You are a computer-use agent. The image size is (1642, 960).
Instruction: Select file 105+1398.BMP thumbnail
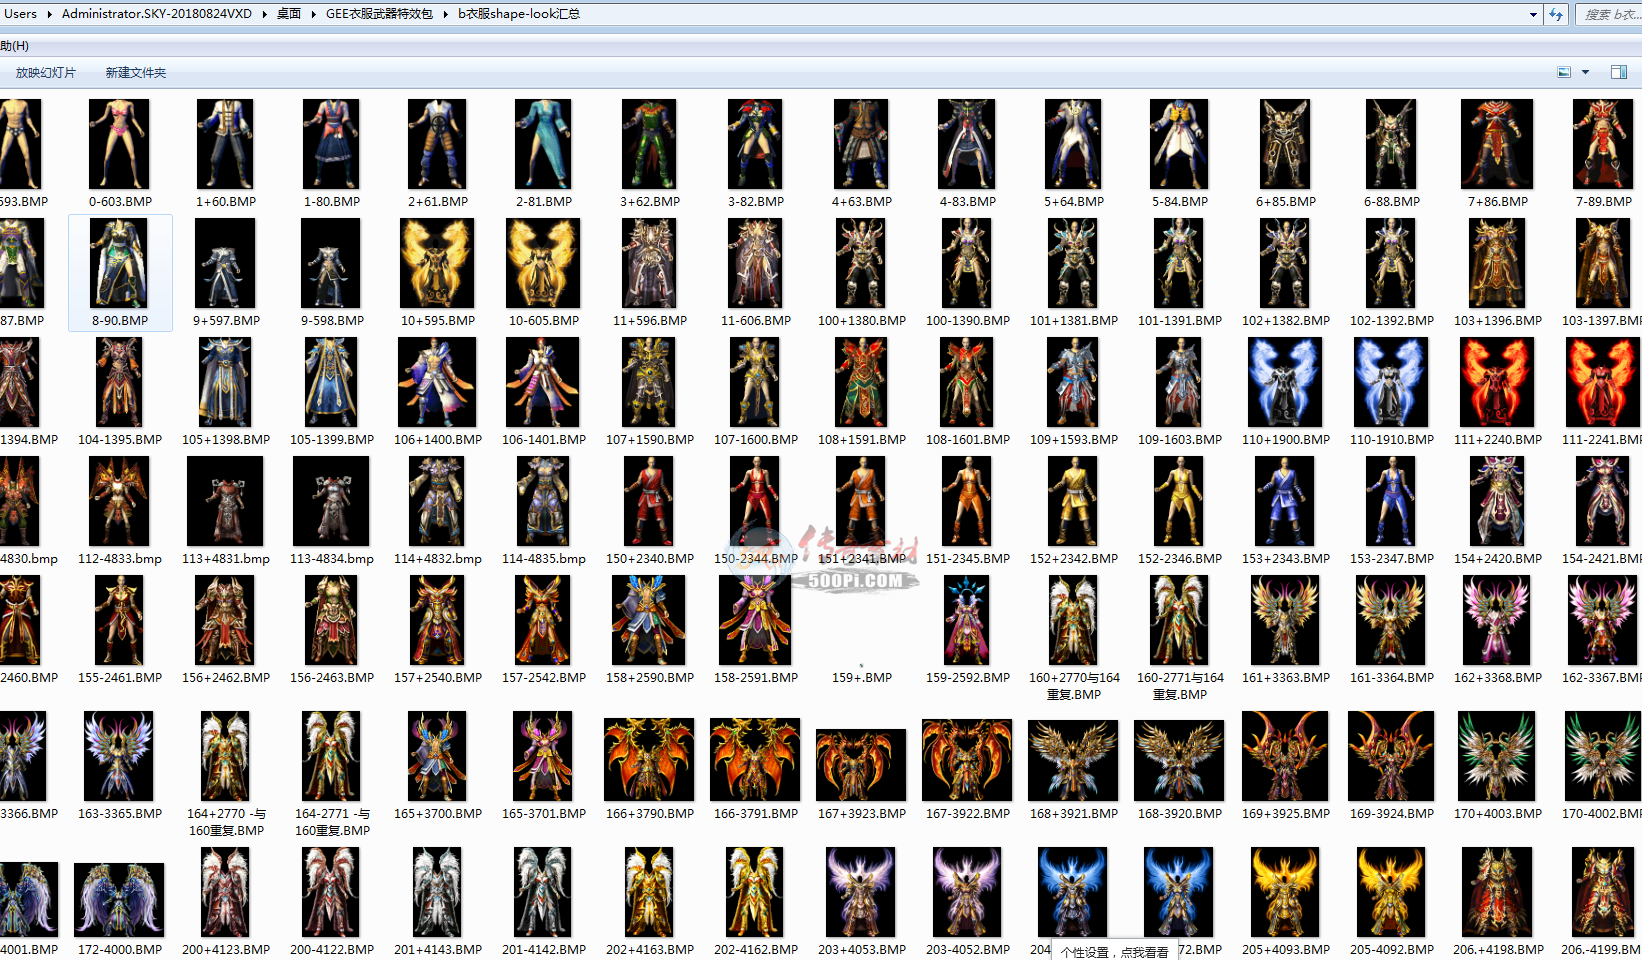point(225,382)
